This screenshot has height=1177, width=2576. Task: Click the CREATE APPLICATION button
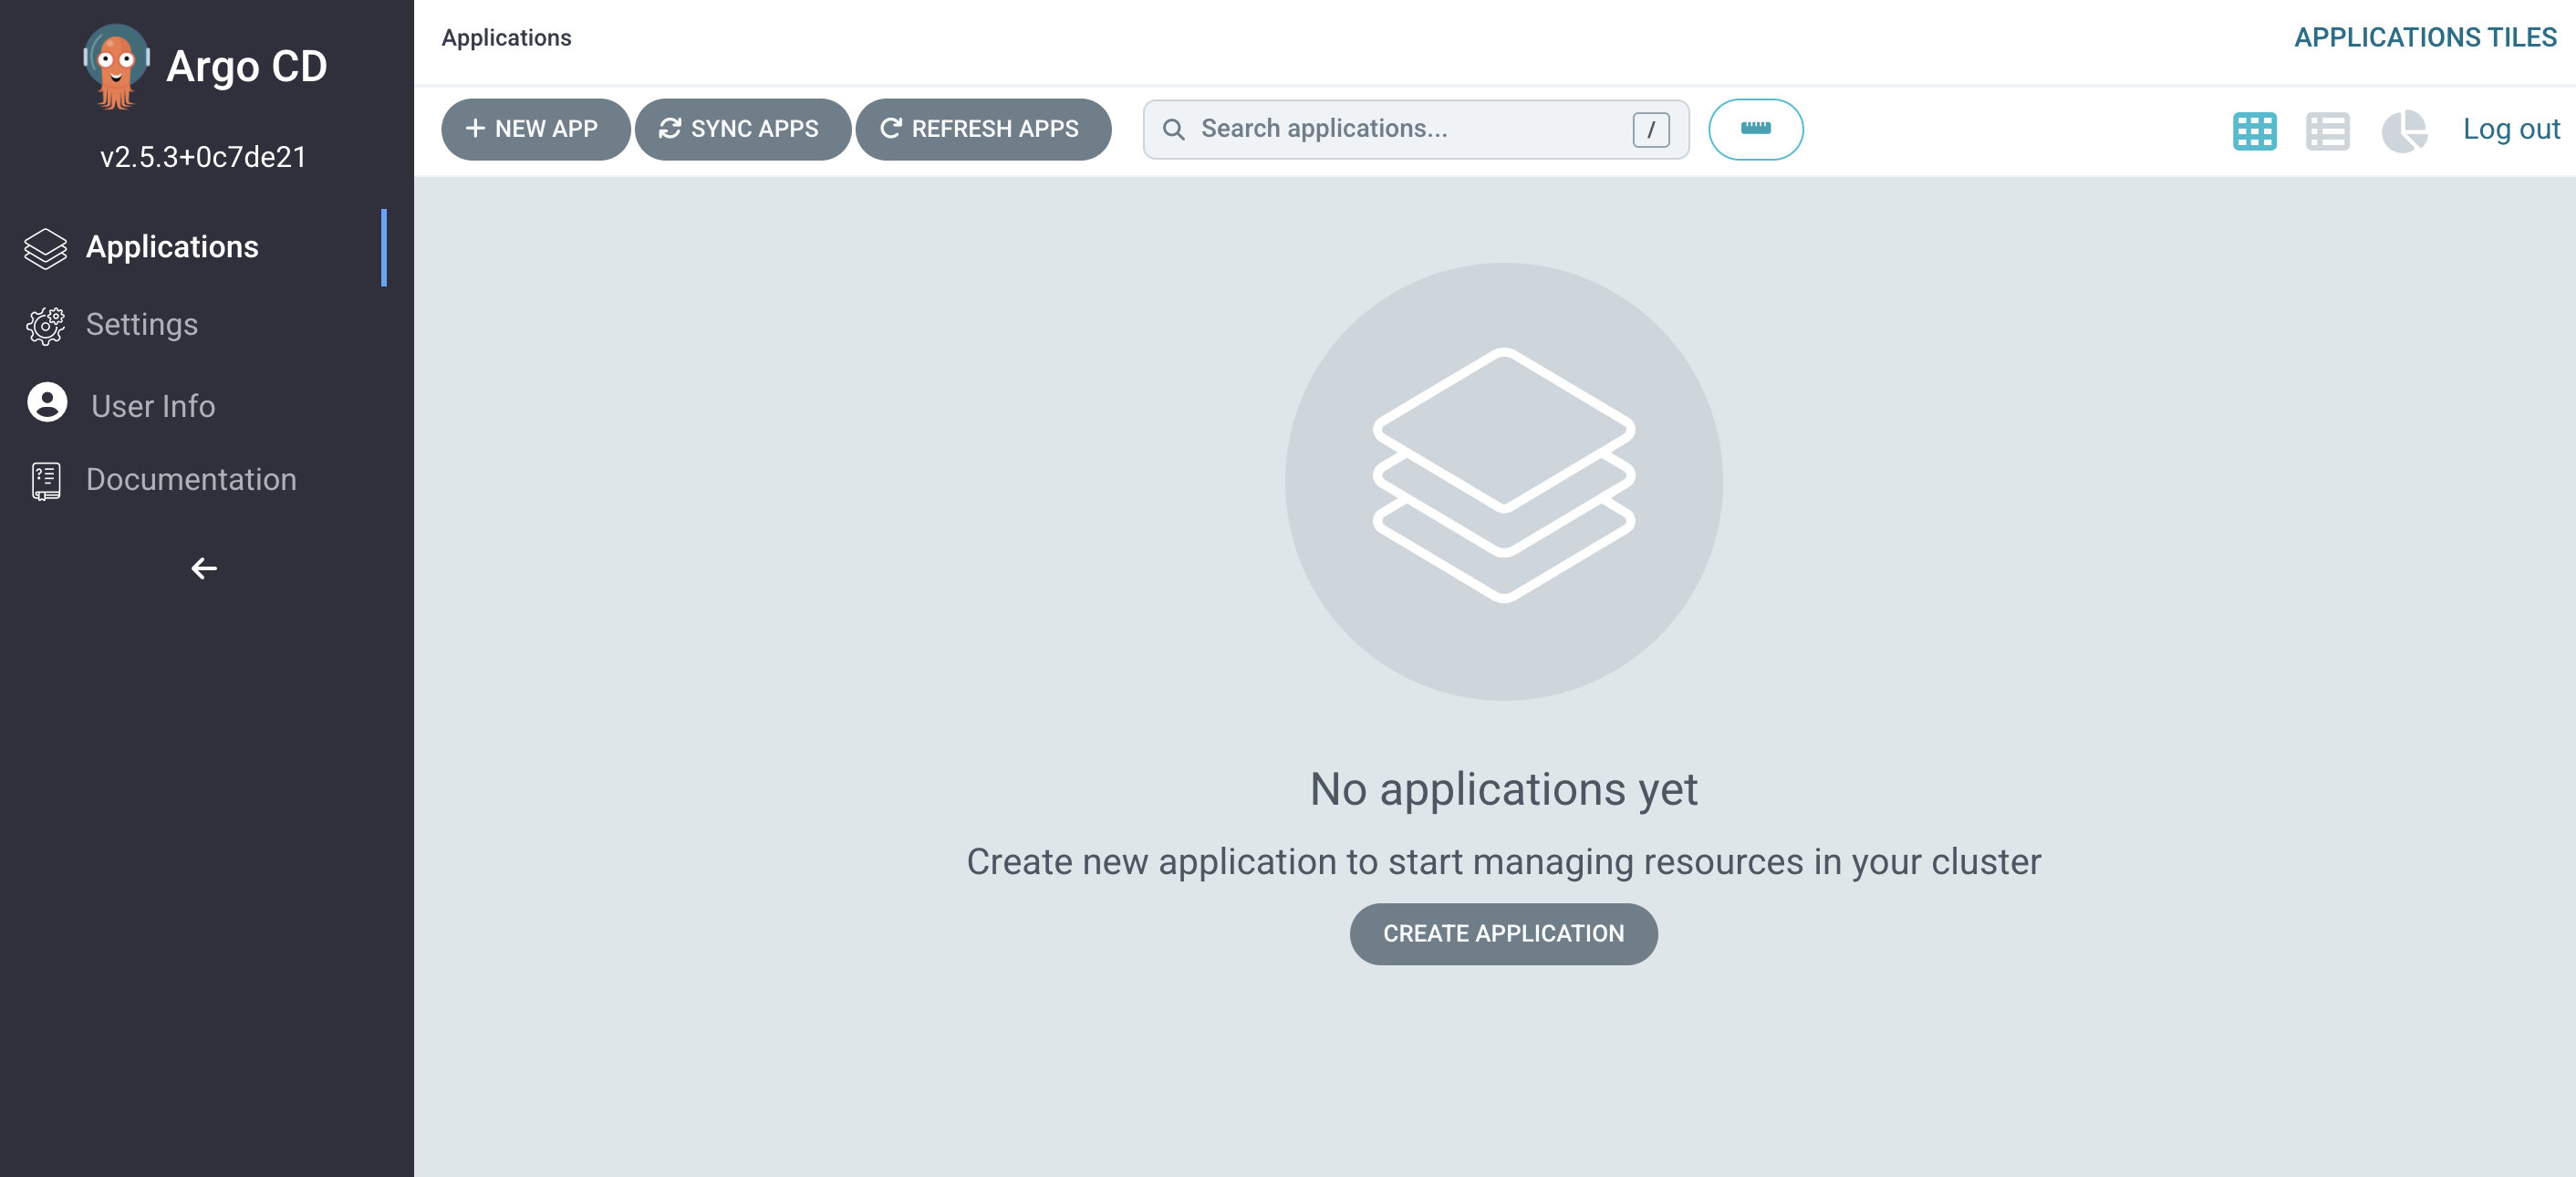[1503, 933]
